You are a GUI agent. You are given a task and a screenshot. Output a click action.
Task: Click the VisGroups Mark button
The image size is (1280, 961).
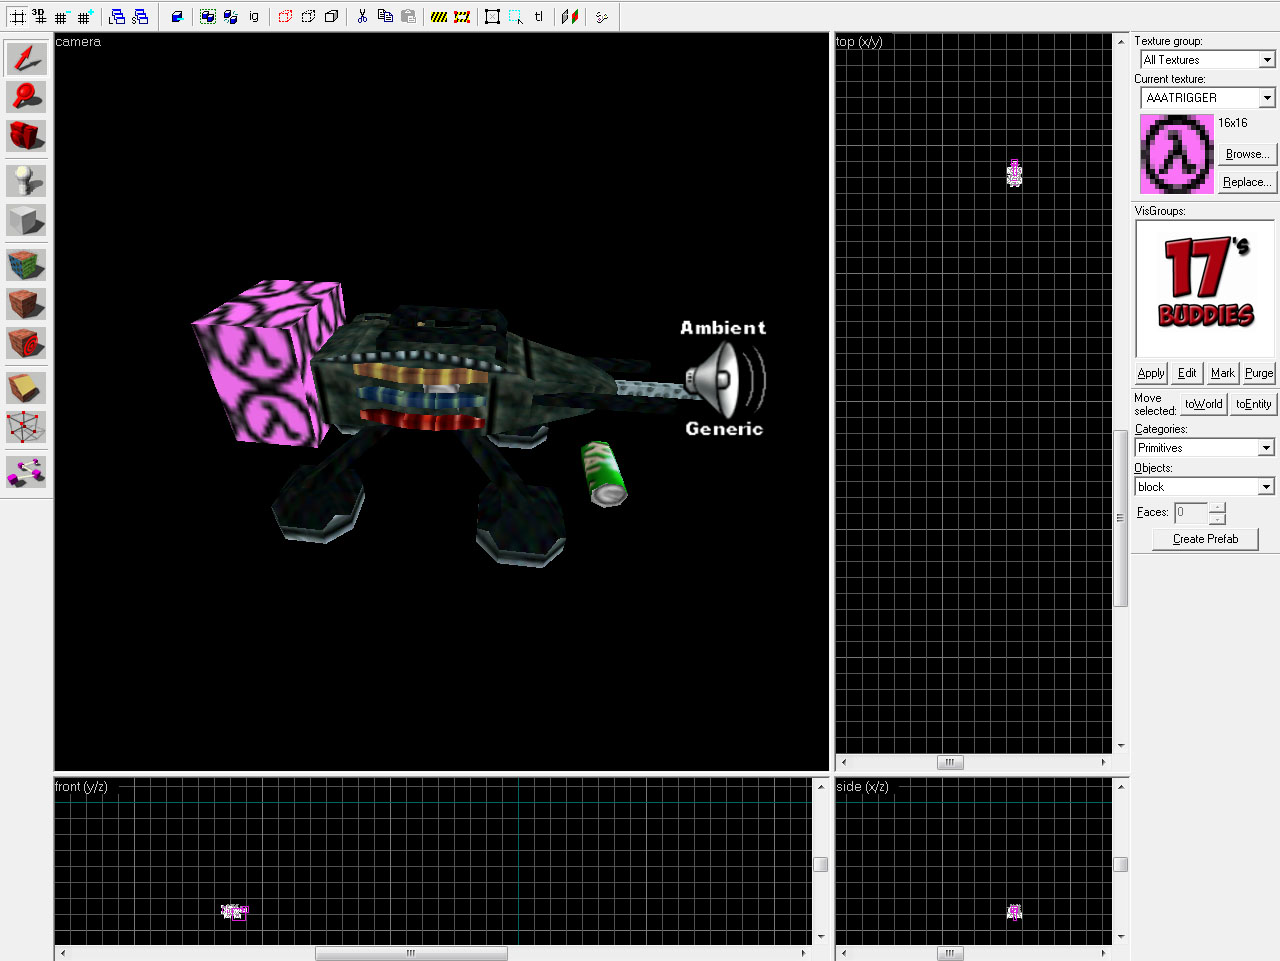coord(1223,373)
